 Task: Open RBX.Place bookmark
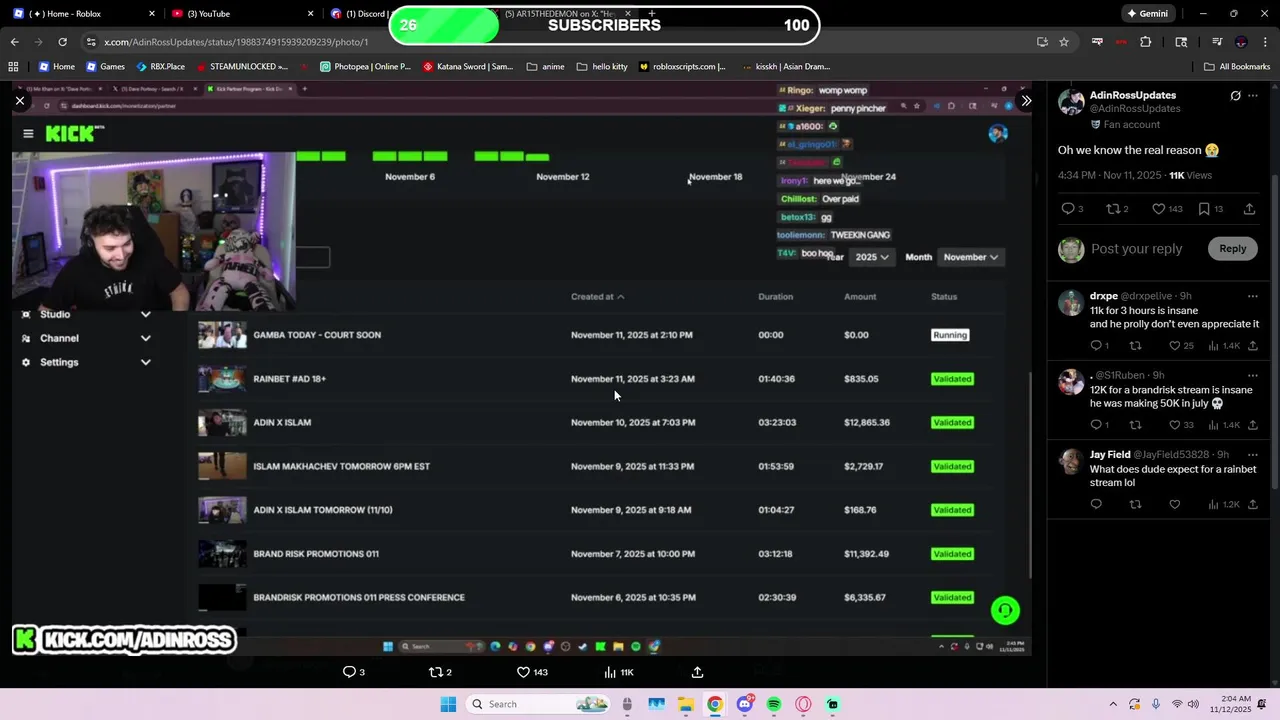[161, 67]
